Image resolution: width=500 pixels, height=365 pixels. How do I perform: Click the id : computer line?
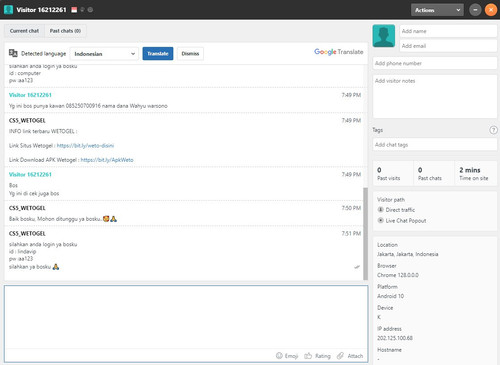click(x=25, y=73)
